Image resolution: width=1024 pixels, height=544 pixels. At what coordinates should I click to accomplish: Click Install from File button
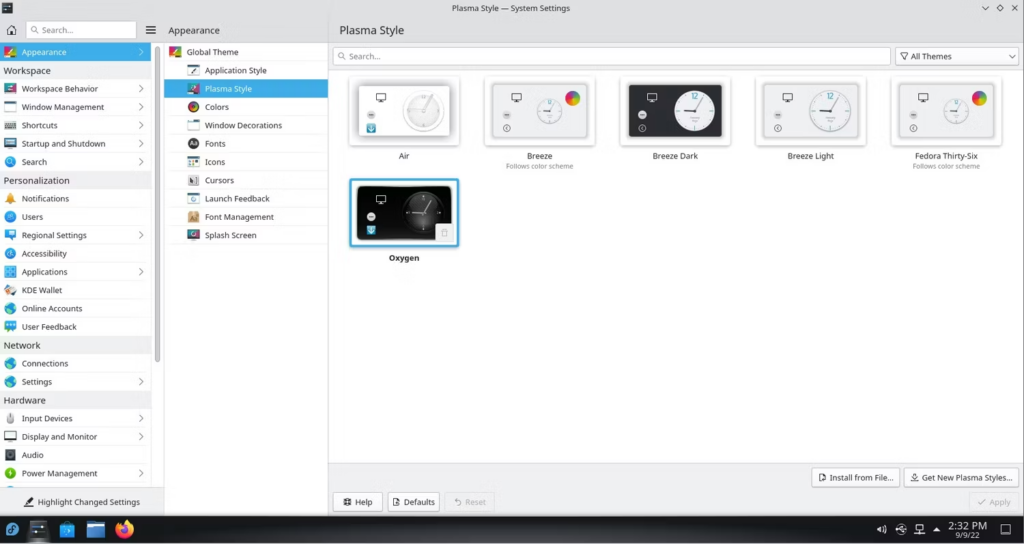point(856,478)
